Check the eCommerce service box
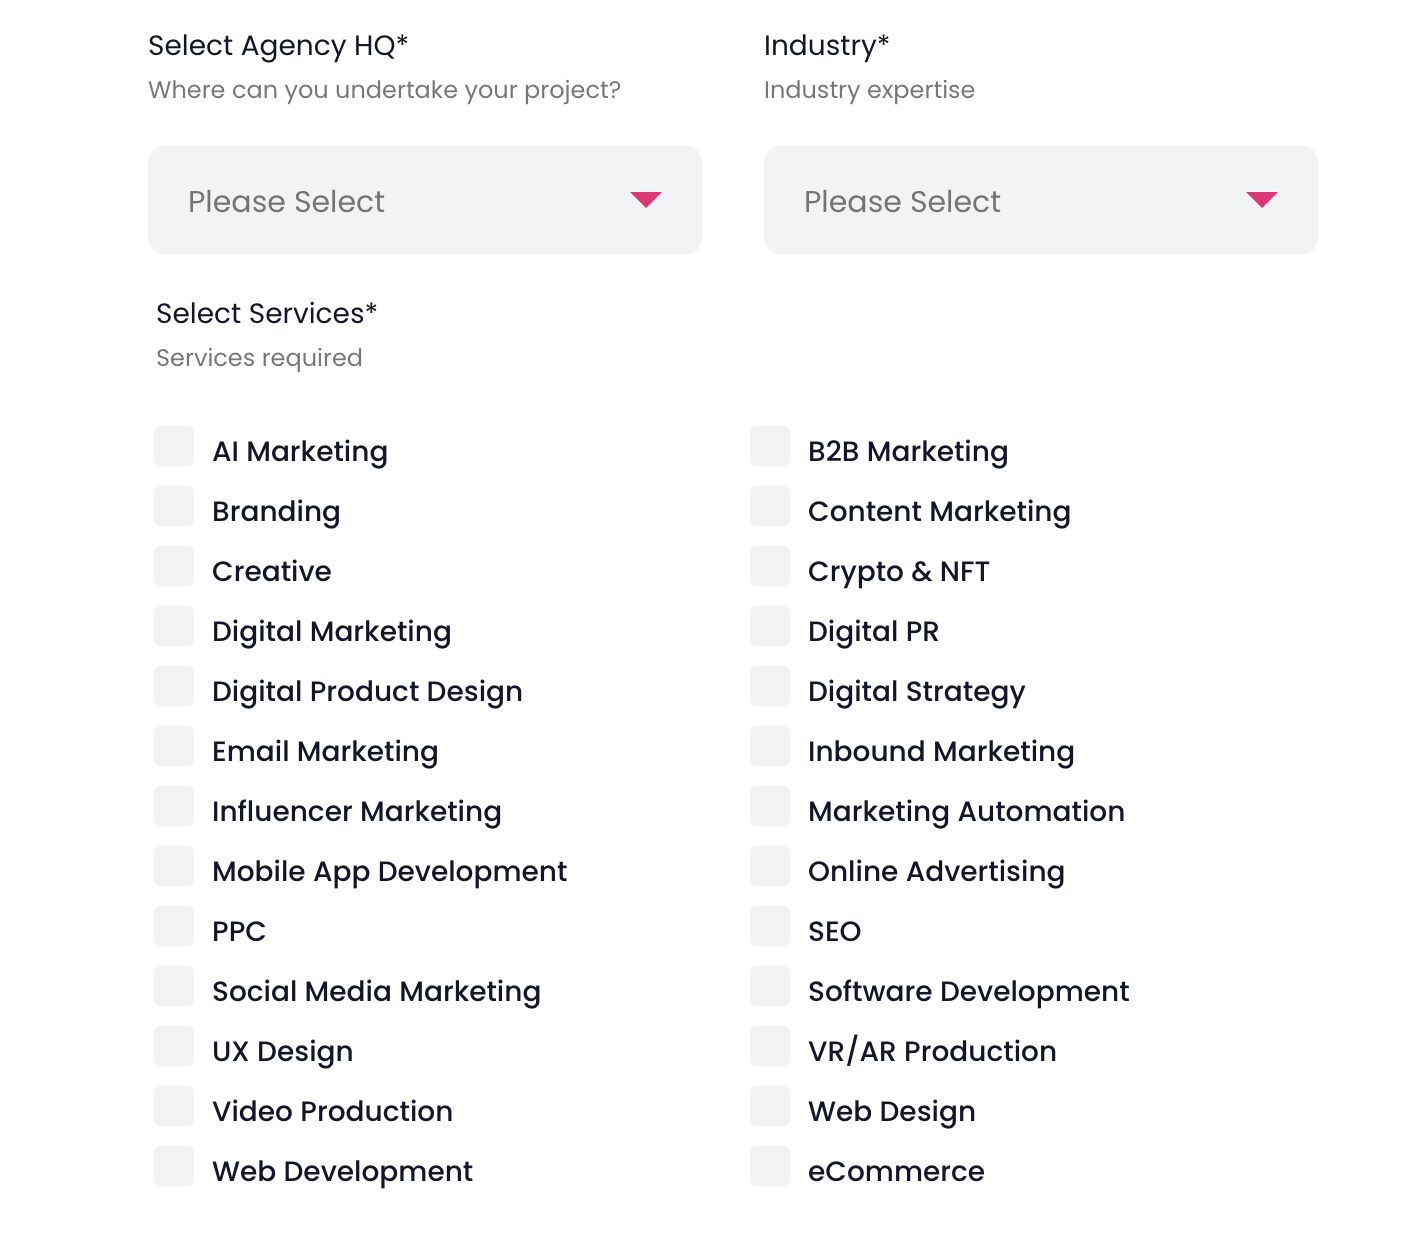The height and width of the screenshot is (1236, 1420). click(x=770, y=1166)
